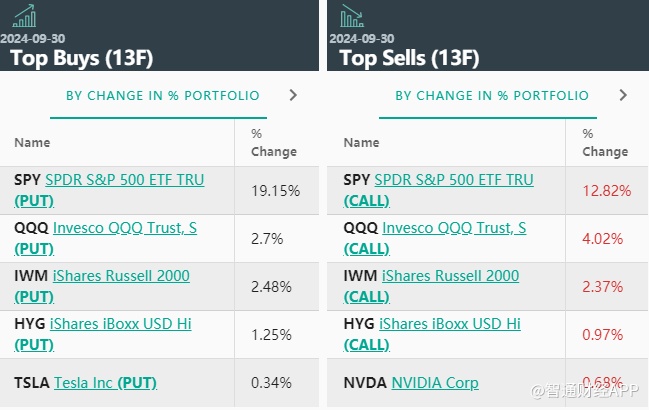Click the Top Sells falling chart icon
Screen dimensions: 649x410
pos(352,16)
